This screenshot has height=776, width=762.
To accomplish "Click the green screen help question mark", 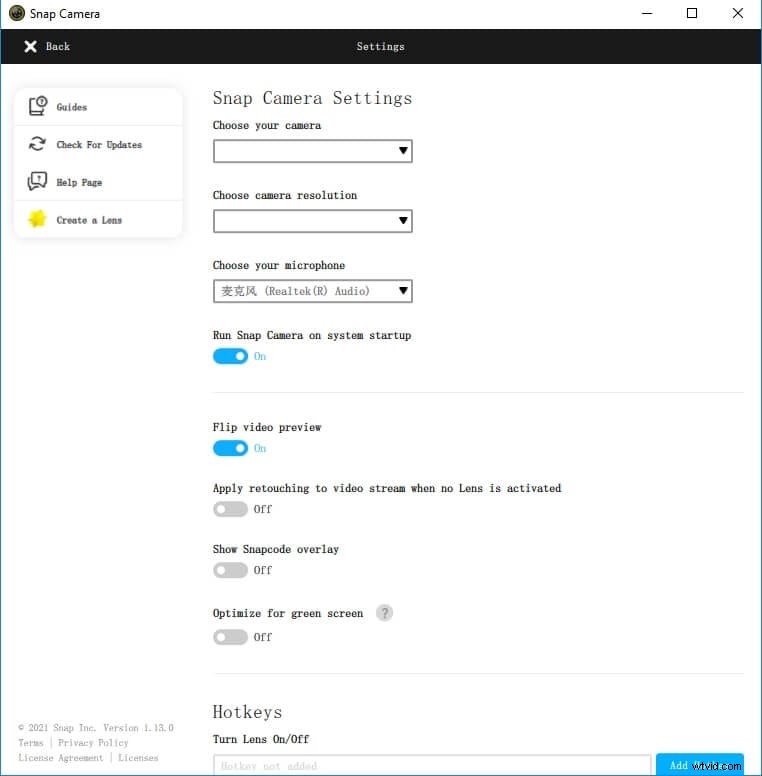I will click(384, 613).
